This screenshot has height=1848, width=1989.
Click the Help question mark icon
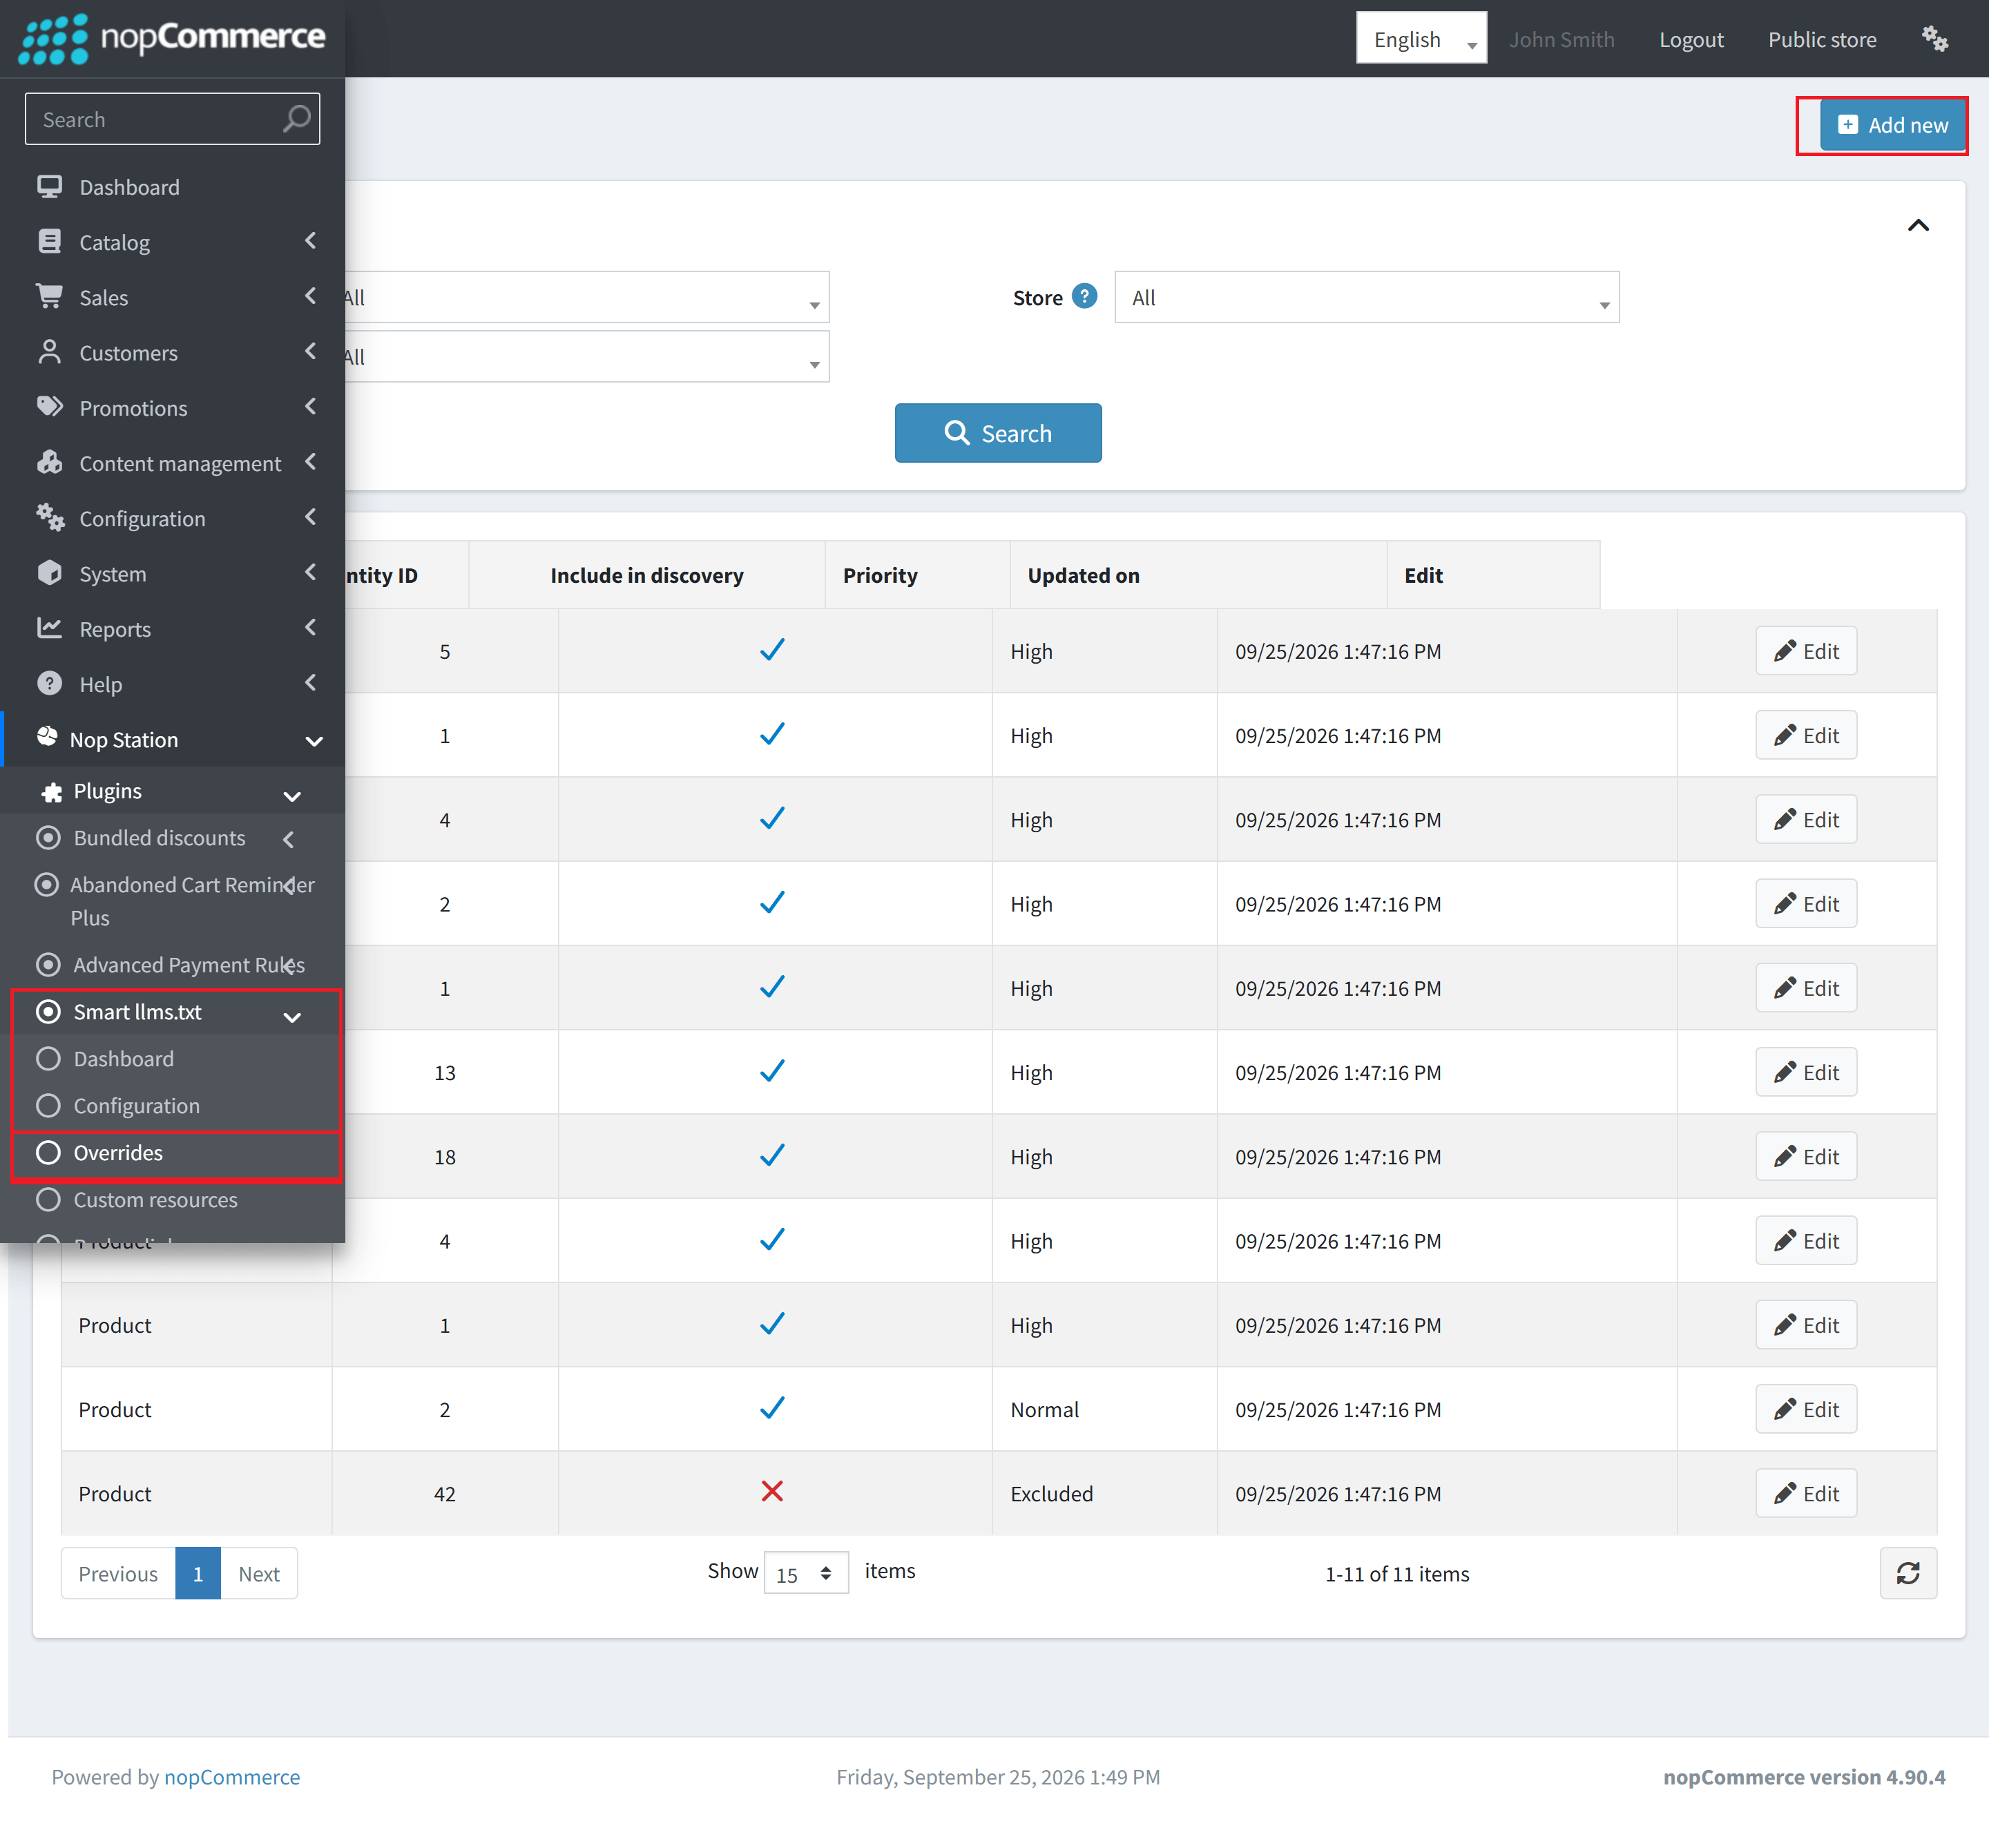click(x=49, y=683)
